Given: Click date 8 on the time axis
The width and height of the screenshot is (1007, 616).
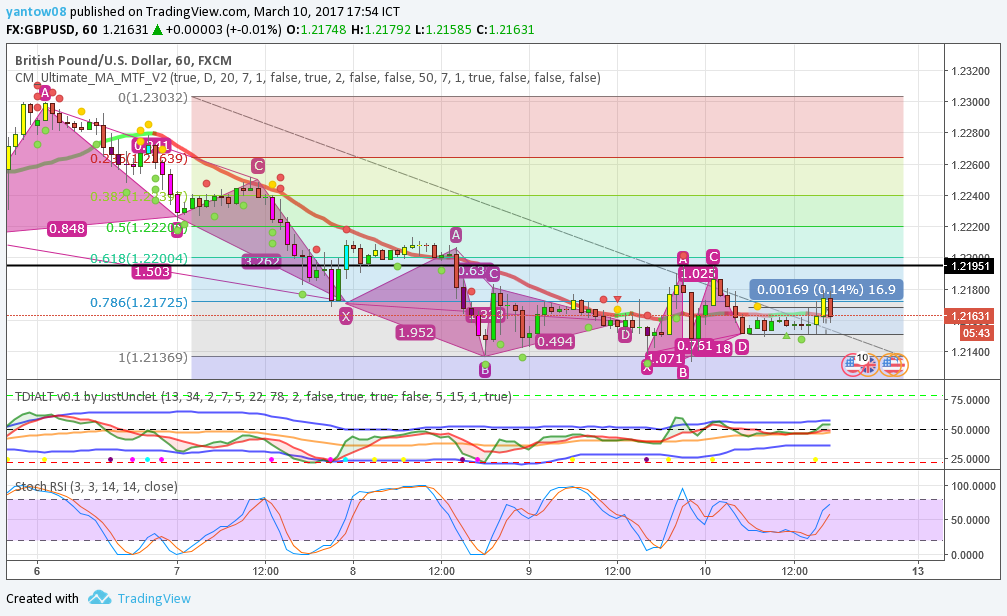Looking at the screenshot, I should pos(353,571).
